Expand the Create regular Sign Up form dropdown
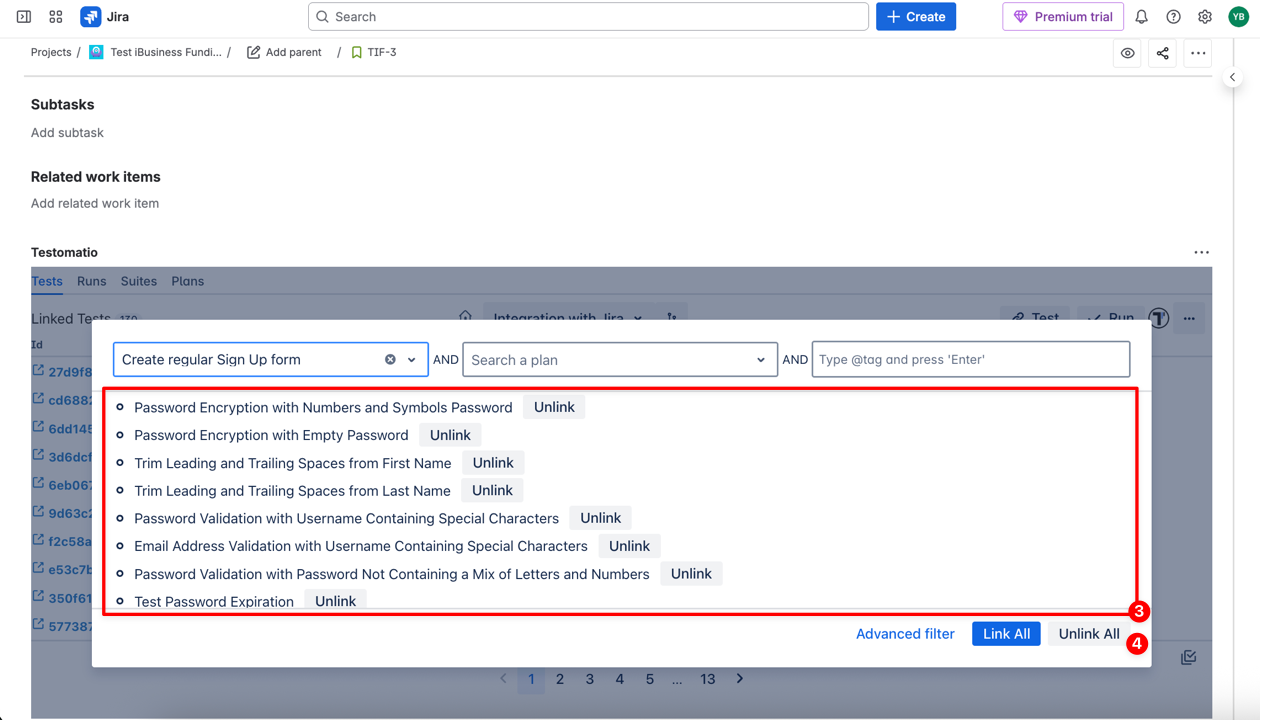This screenshot has height=720, width=1280. point(412,360)
